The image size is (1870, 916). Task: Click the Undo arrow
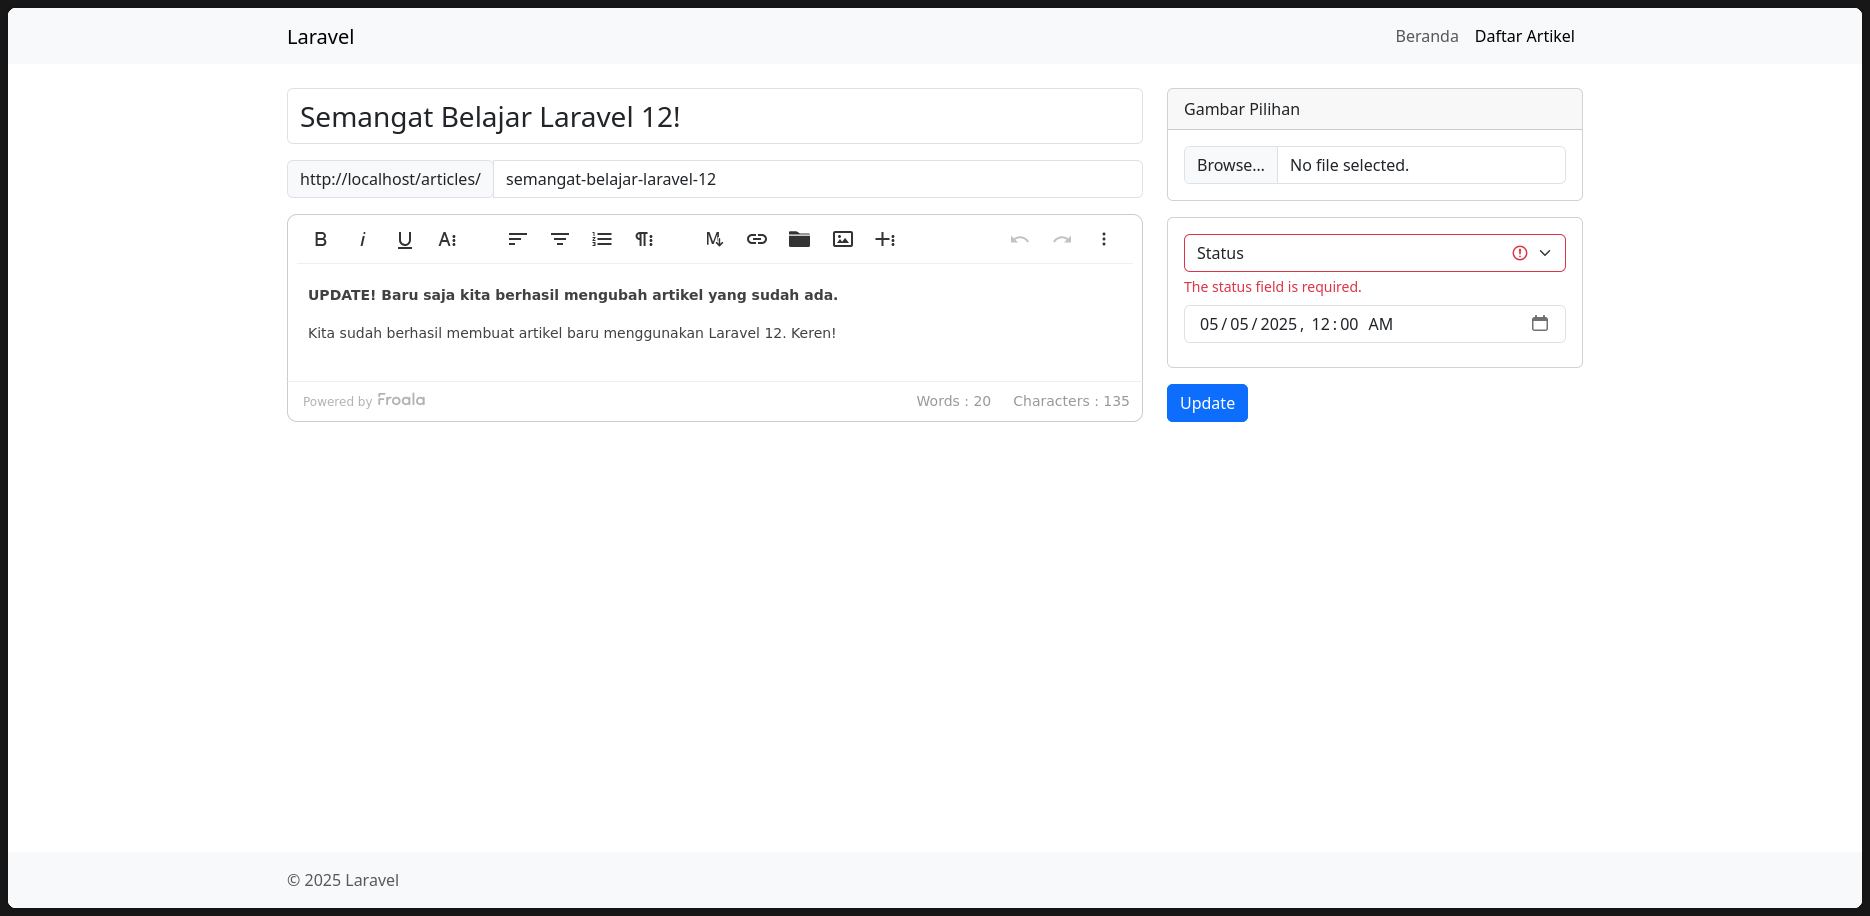tap(1020, 239)
